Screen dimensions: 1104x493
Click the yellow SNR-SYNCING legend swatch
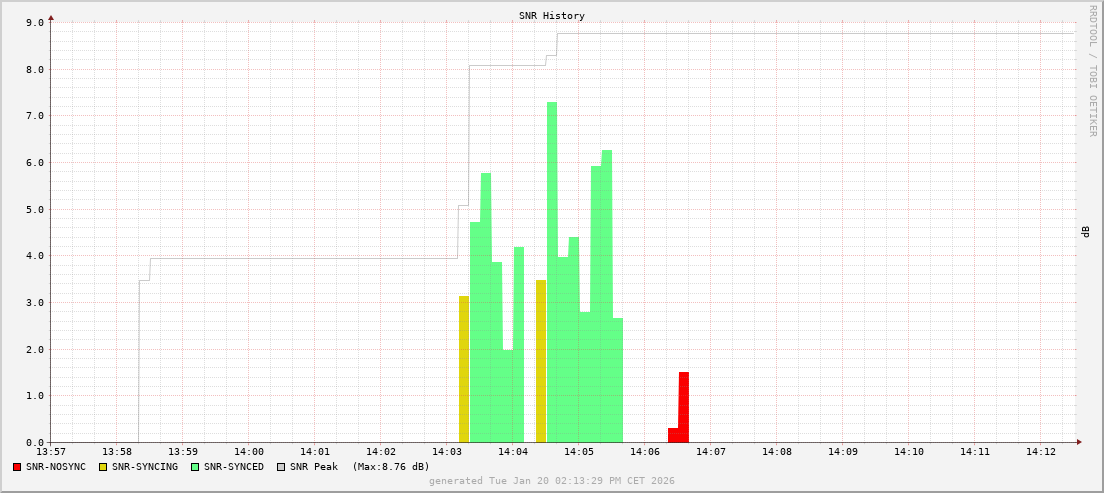click(x=103, y=467)
